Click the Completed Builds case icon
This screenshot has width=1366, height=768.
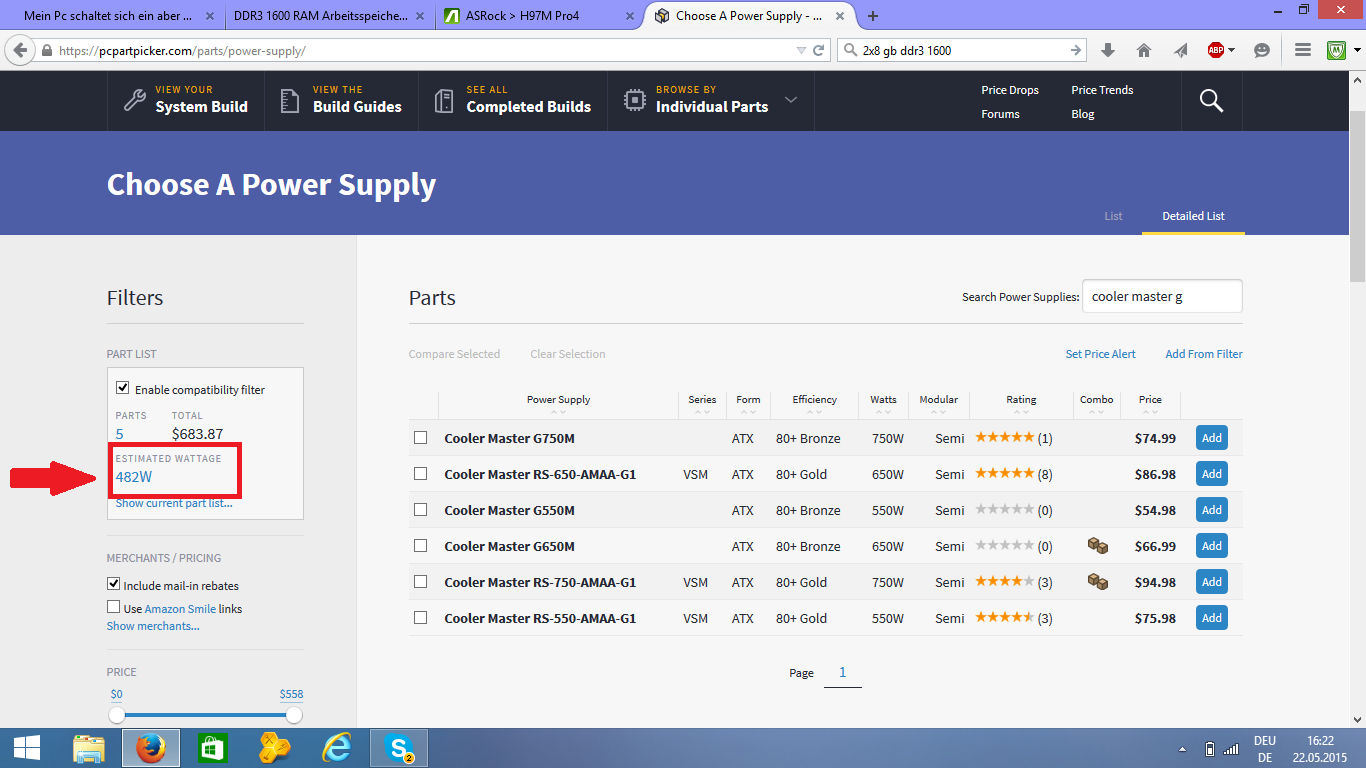[x=444, y=100]
